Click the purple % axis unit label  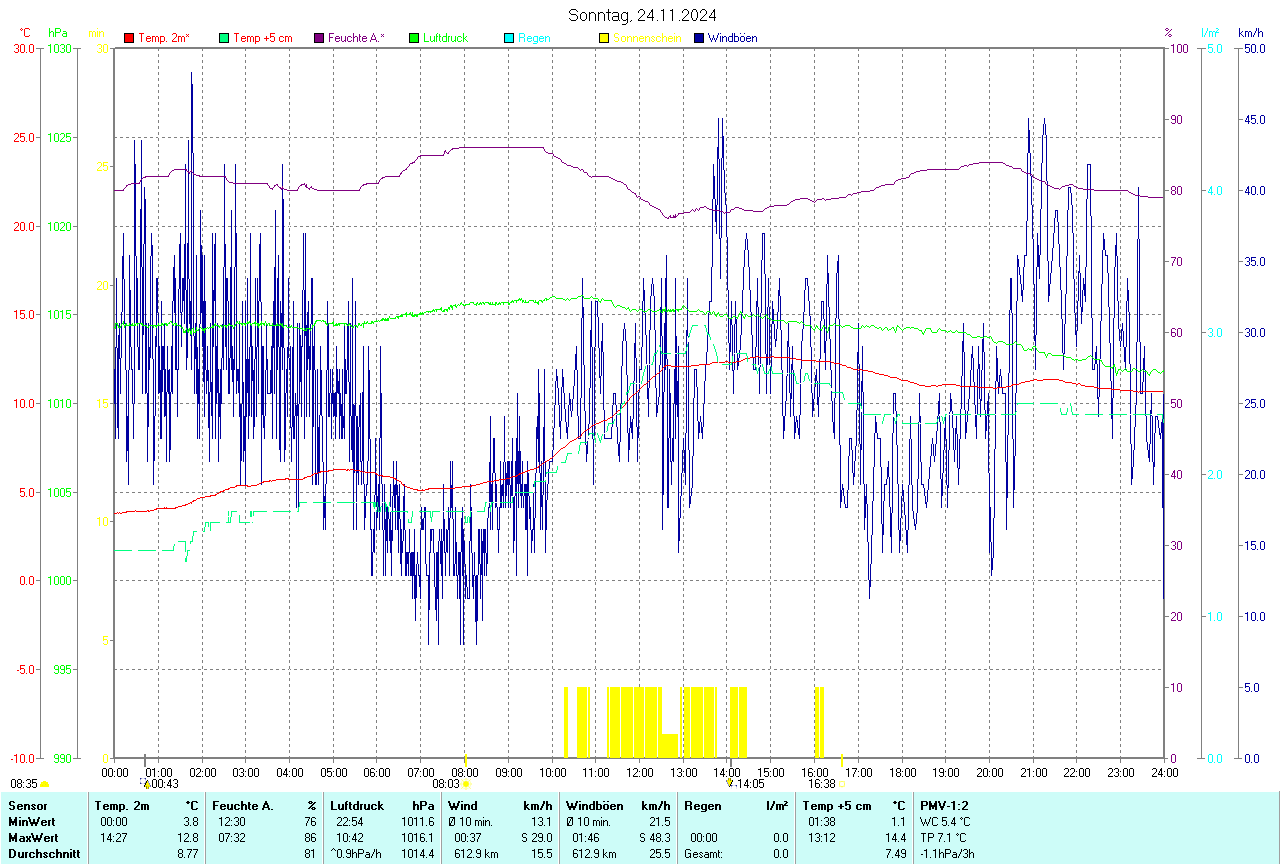[x=1168, y=33]
